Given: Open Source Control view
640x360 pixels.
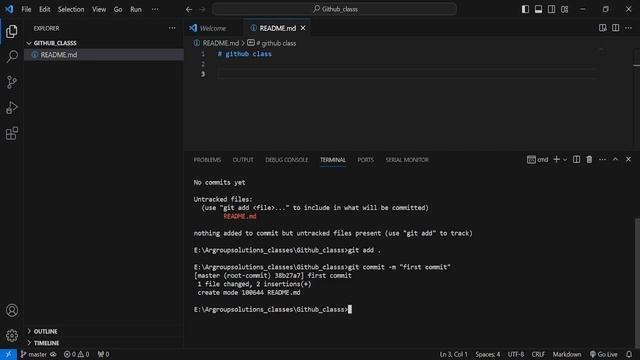Looking at the screenshot, I should 11,82.
